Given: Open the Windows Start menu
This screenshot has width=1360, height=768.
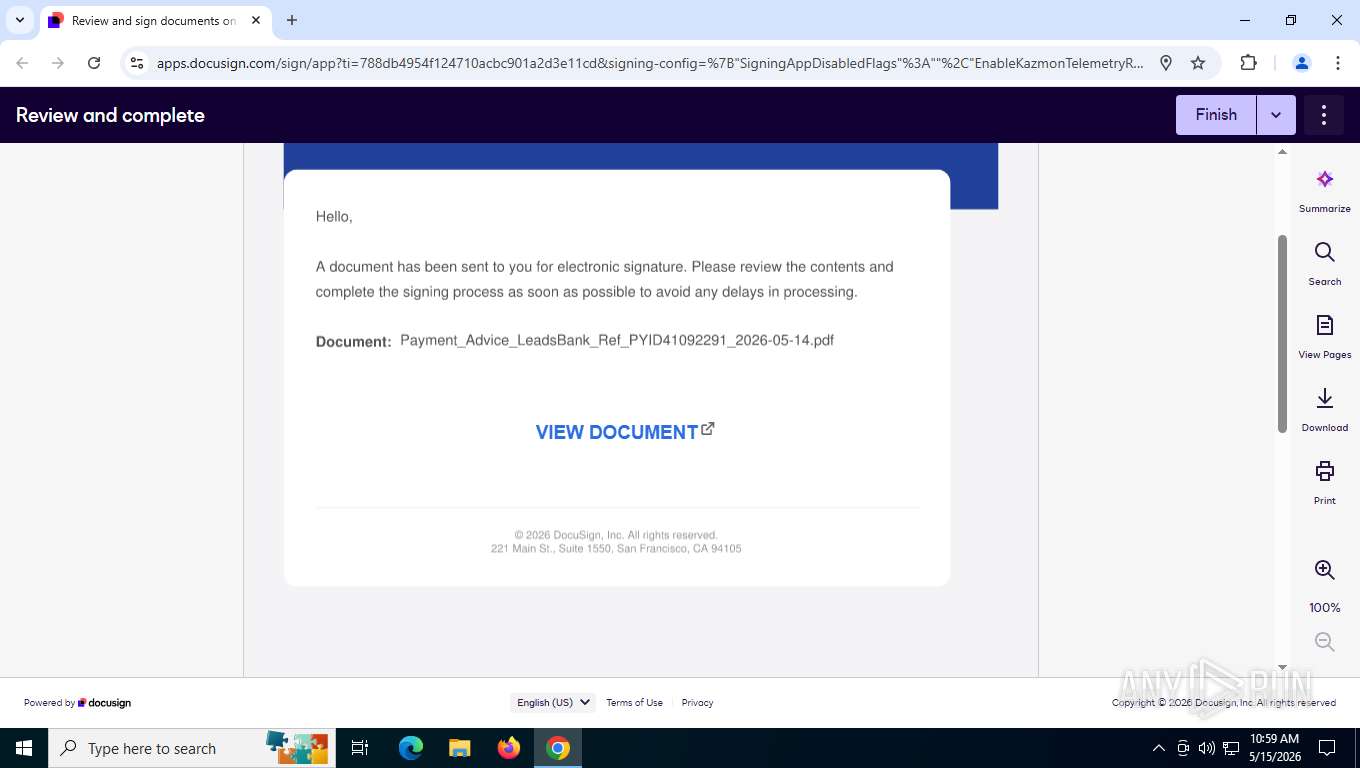Looking at the screenshot, I should point(23,748).
